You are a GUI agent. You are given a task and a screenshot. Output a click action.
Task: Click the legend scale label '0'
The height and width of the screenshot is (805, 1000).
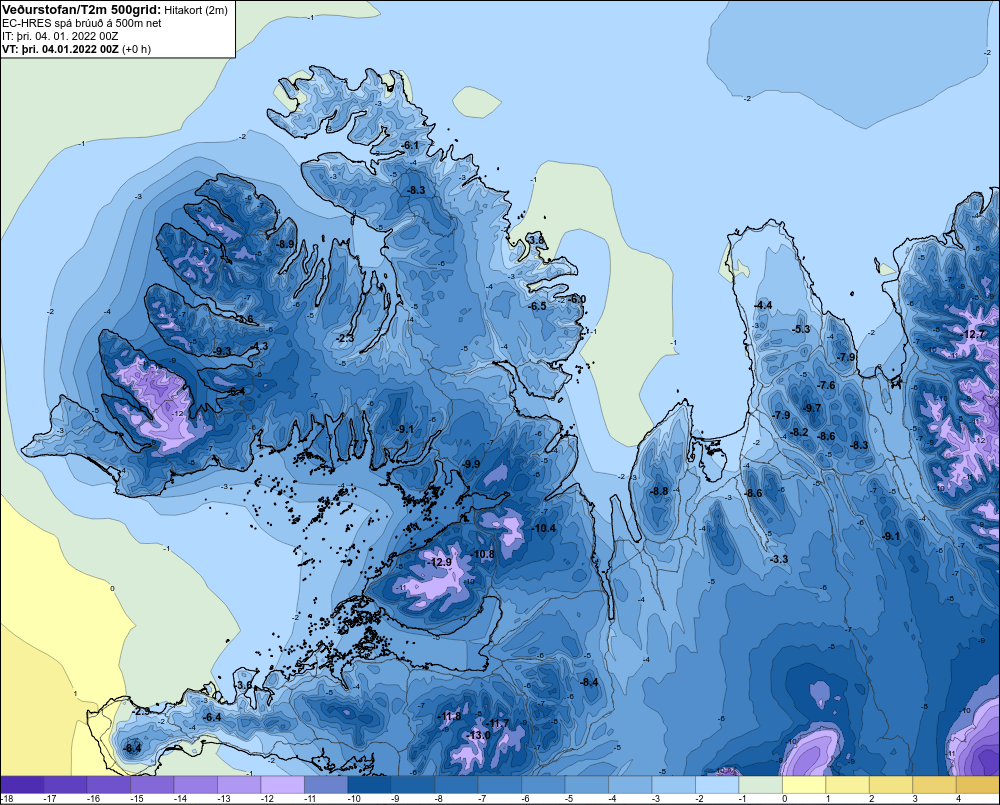click(784, 799)
